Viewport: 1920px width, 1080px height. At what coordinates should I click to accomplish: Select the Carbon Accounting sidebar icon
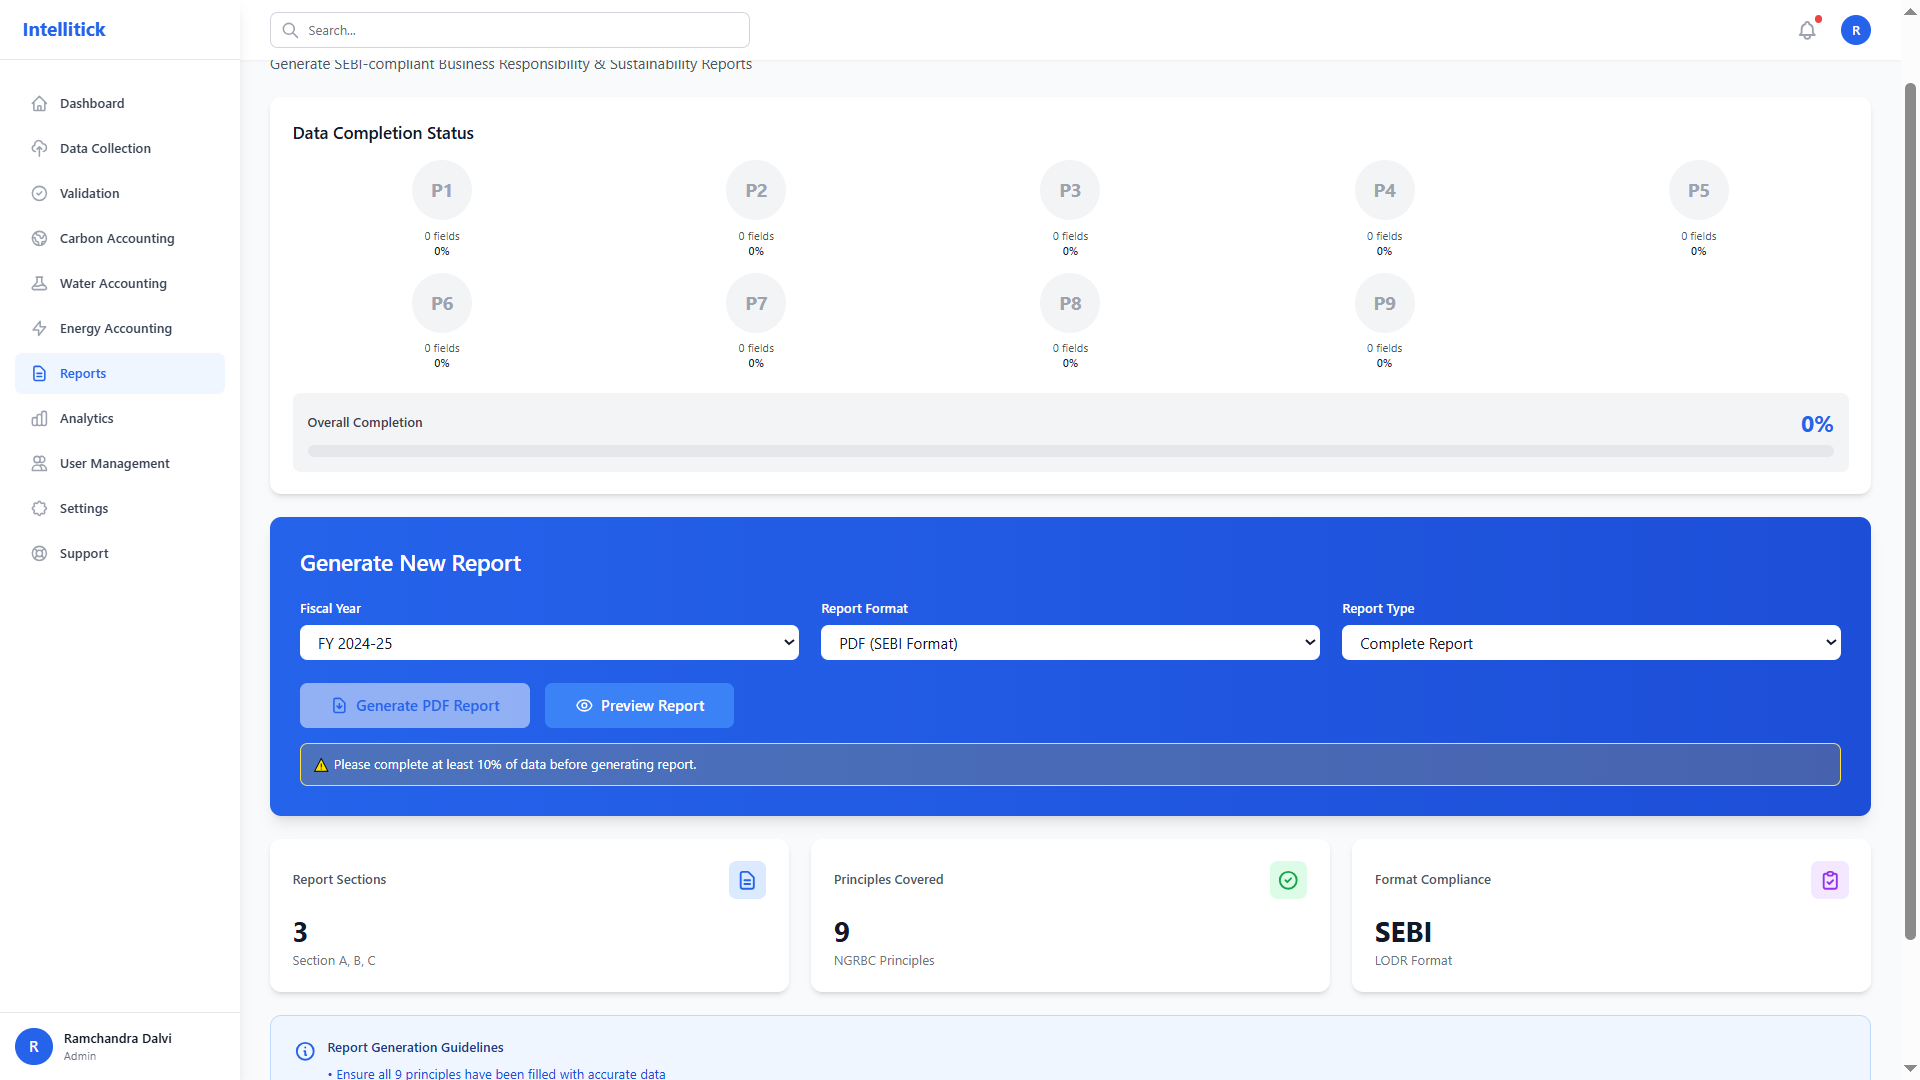pyautogui.click(x=39, y=238)
